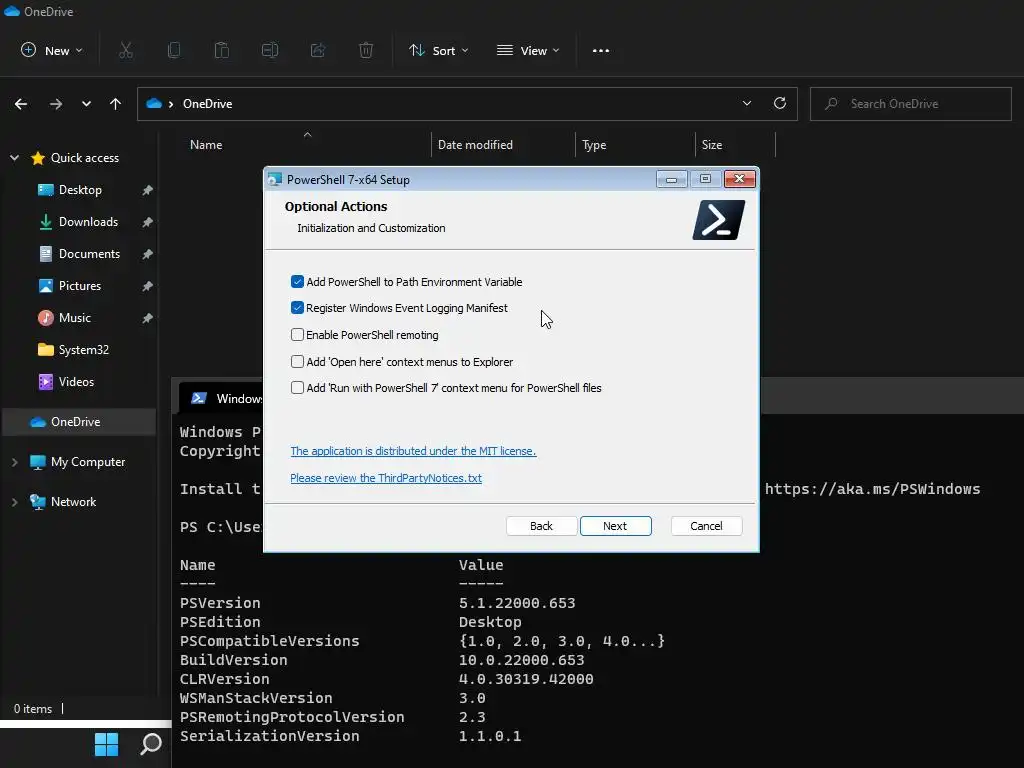The height and width of the screenshot is (768, 1024).
Task: Click the setup dialog title bar icon
Action: click(275, 179)
